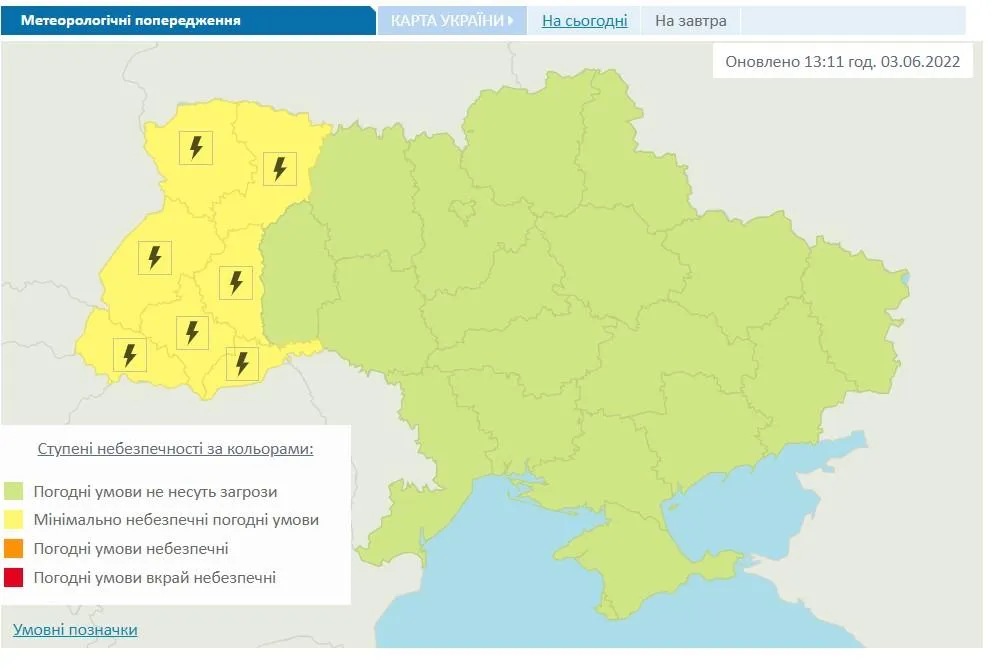Select the thunderstorm icon over Rivne region
The width and height of the screenshot is (991, 670).
point(279,168)
